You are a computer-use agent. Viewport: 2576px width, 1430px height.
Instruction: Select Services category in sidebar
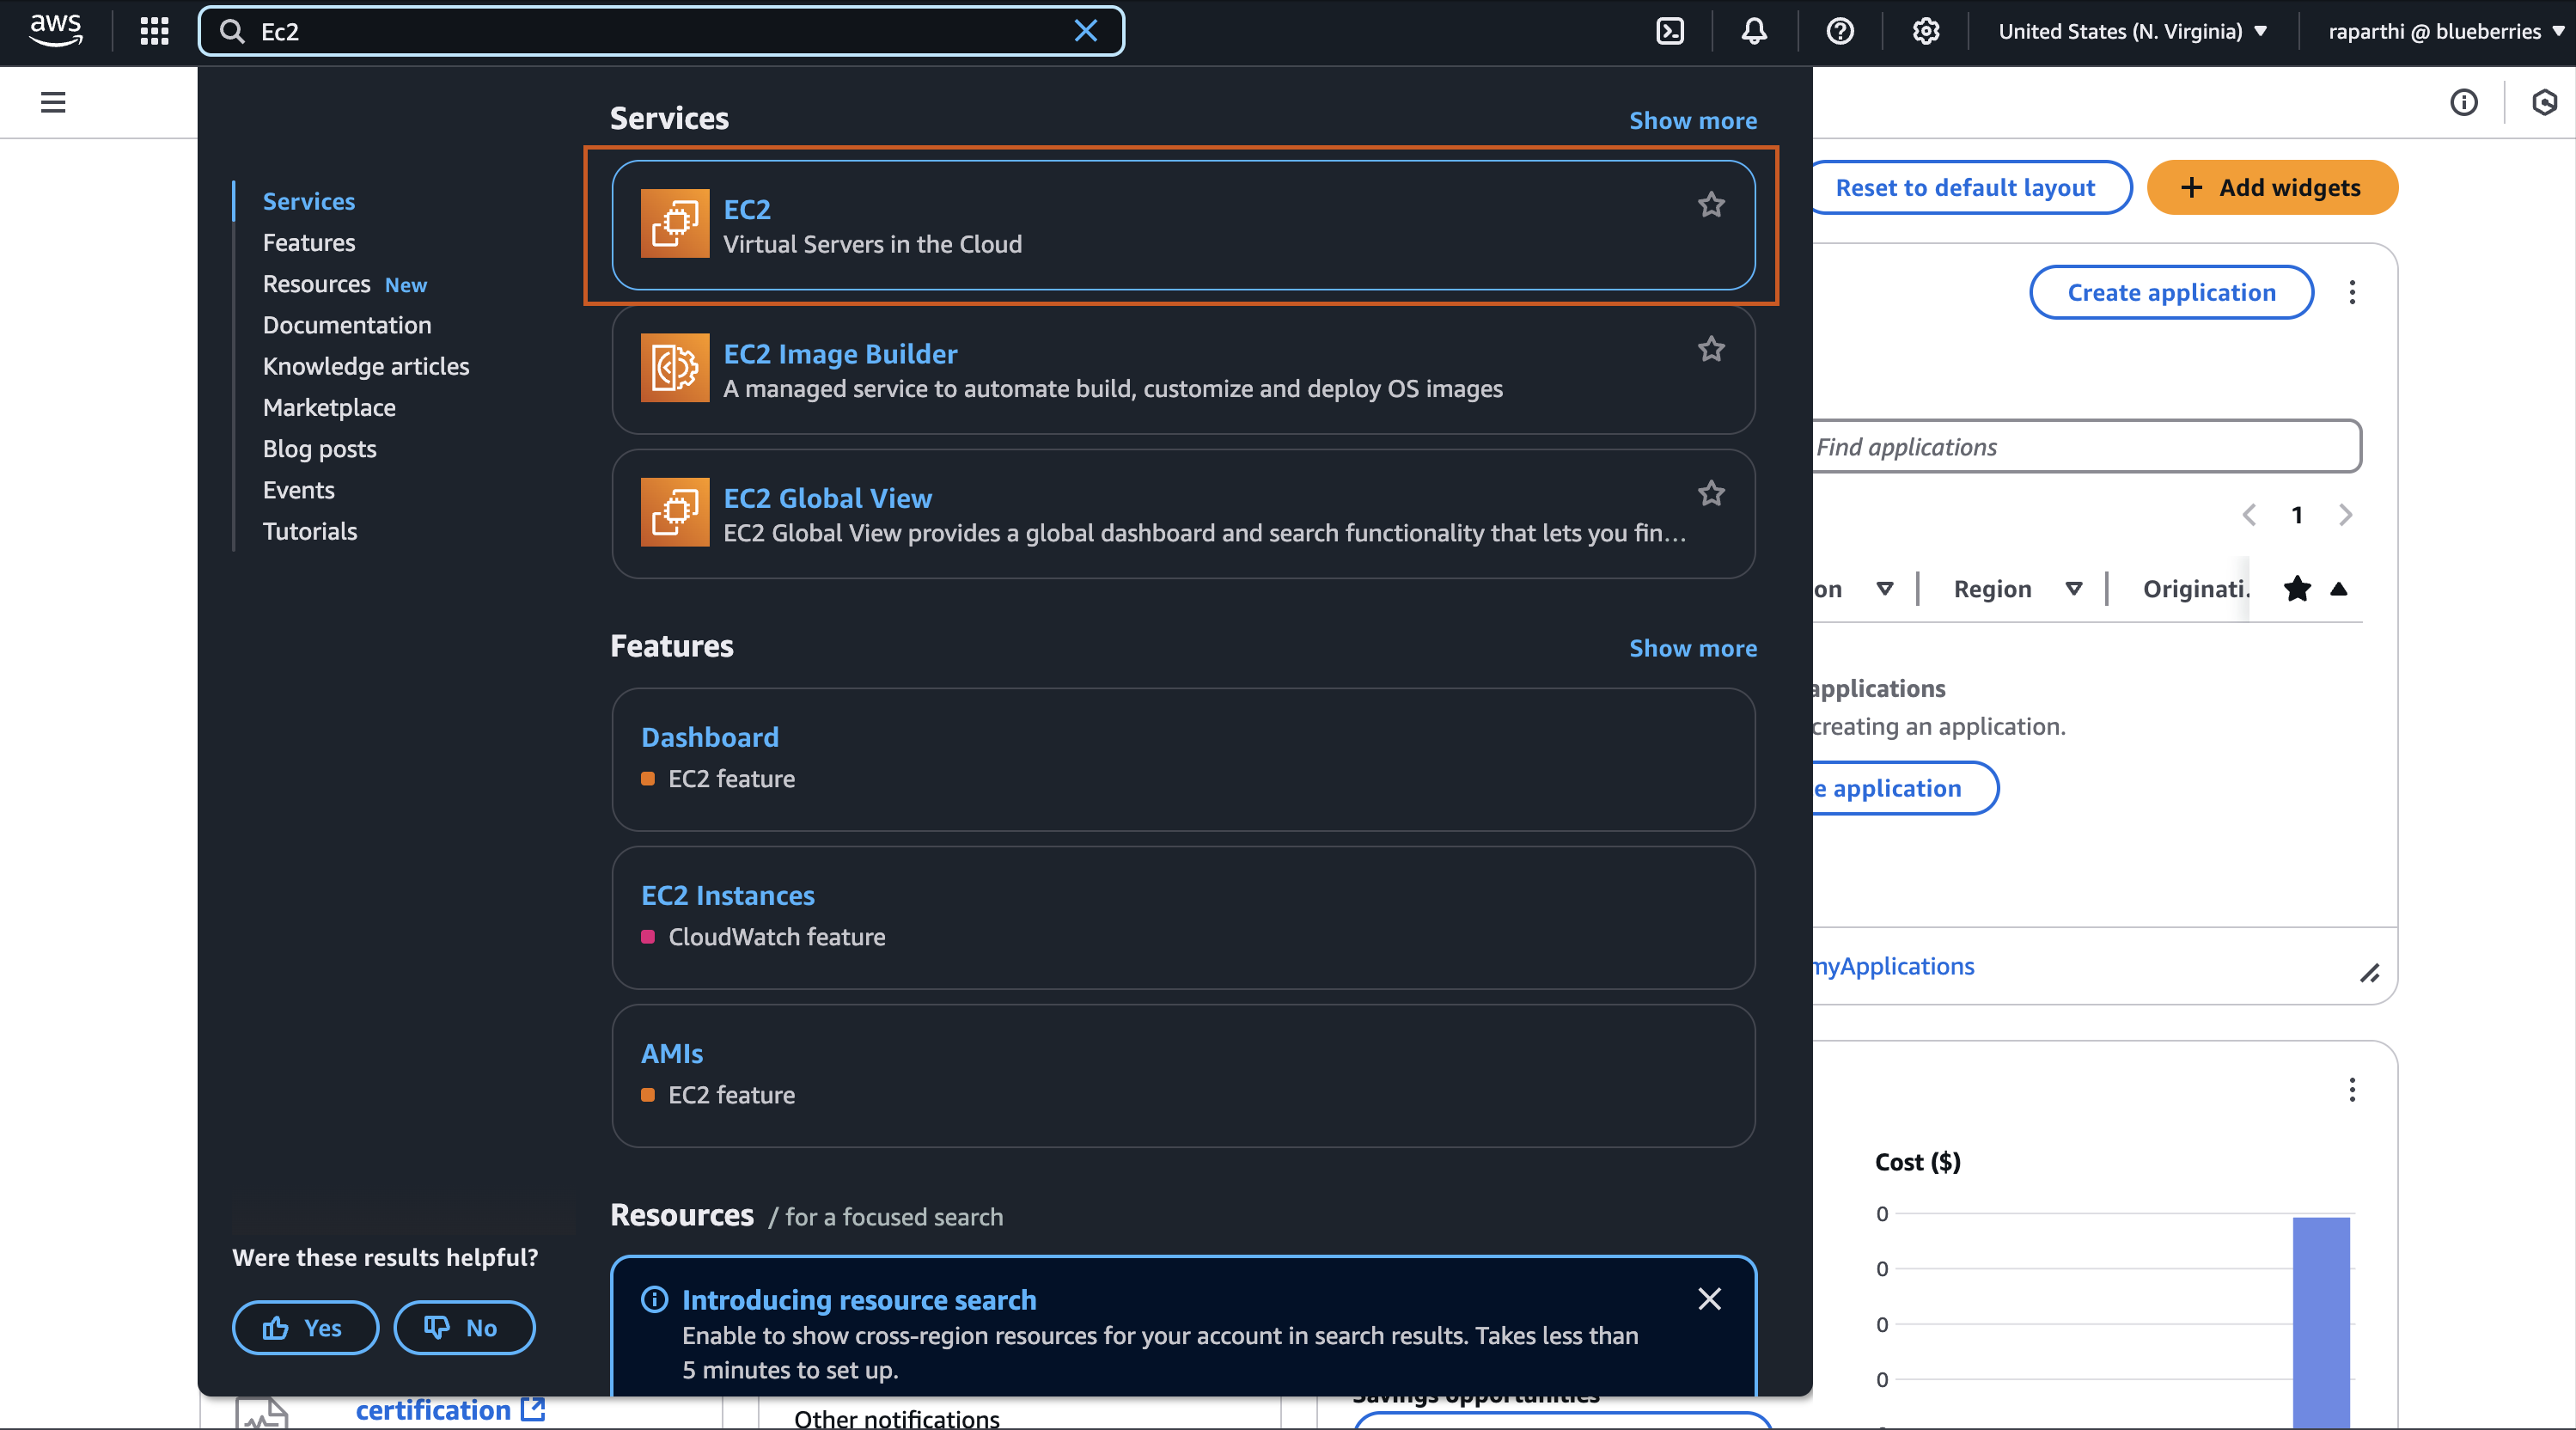[x=309, y=201]
